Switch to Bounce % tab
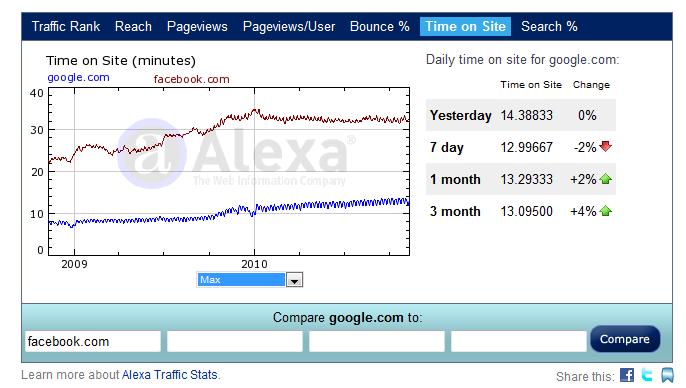This screenshot has width=686, height=388. click(380, 26)
